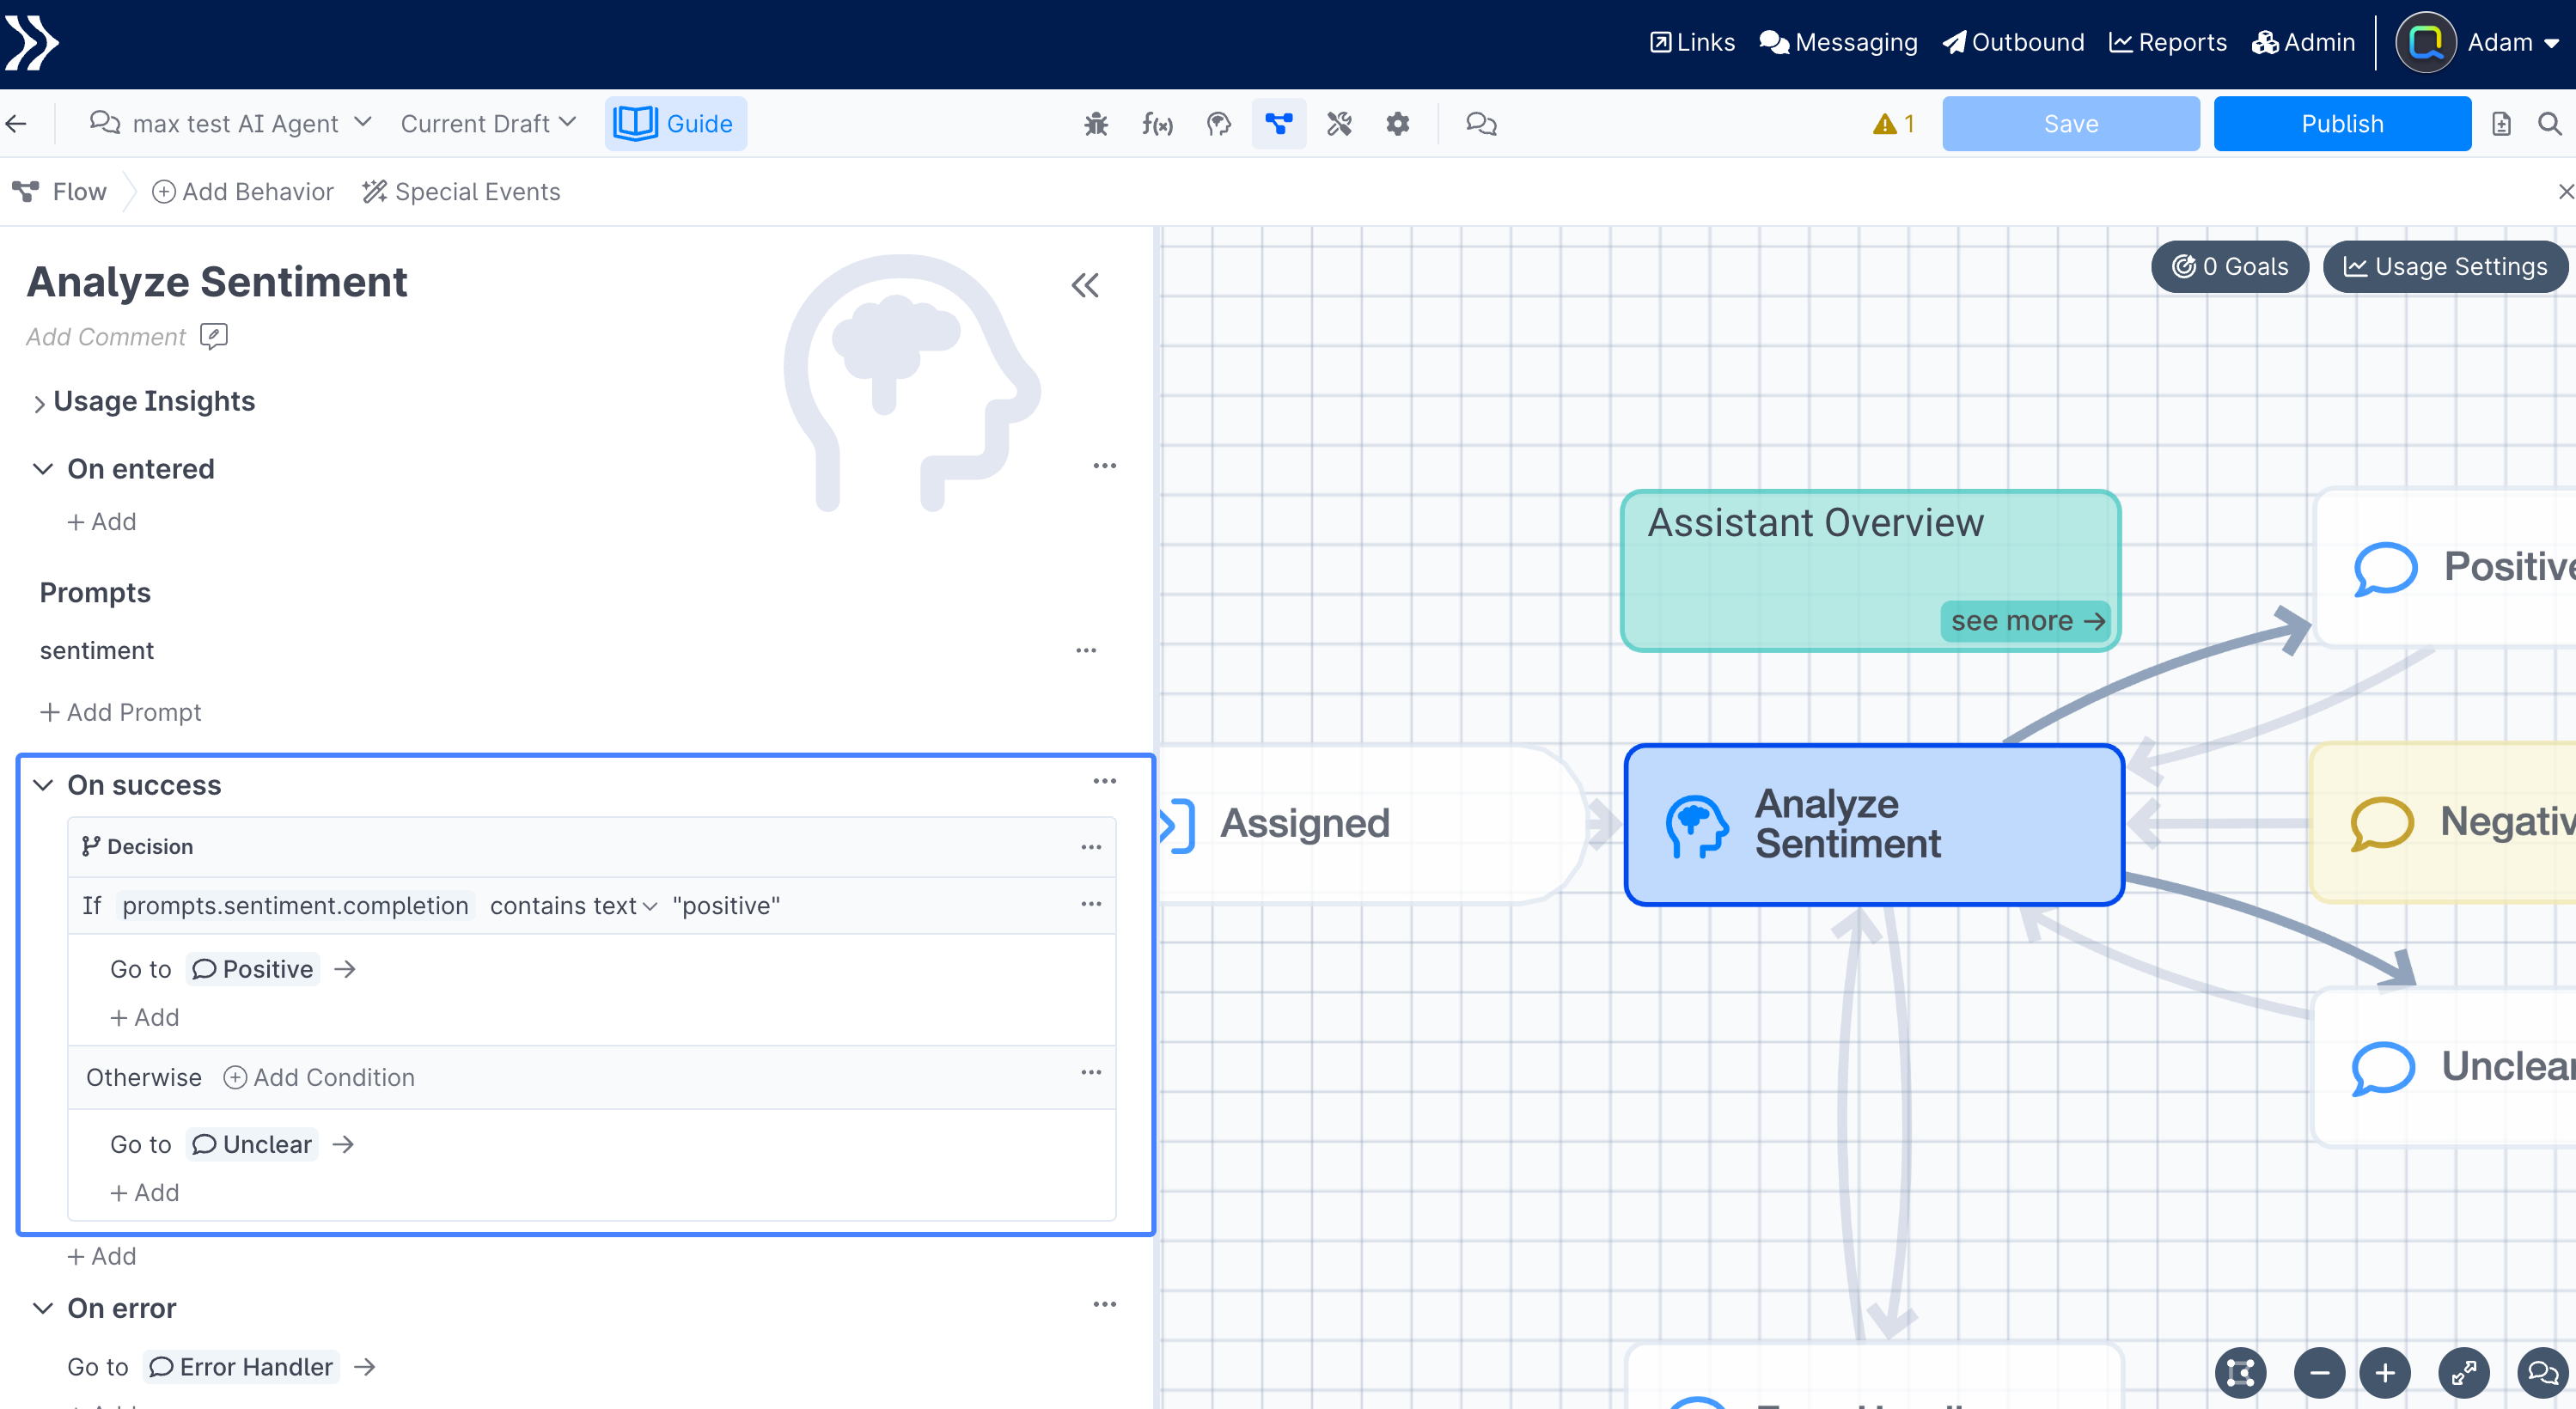This screenshot has width=2576, height=1409.
Task: Open ellipsis menu for On error
Action: [x=1105, y=1304]
